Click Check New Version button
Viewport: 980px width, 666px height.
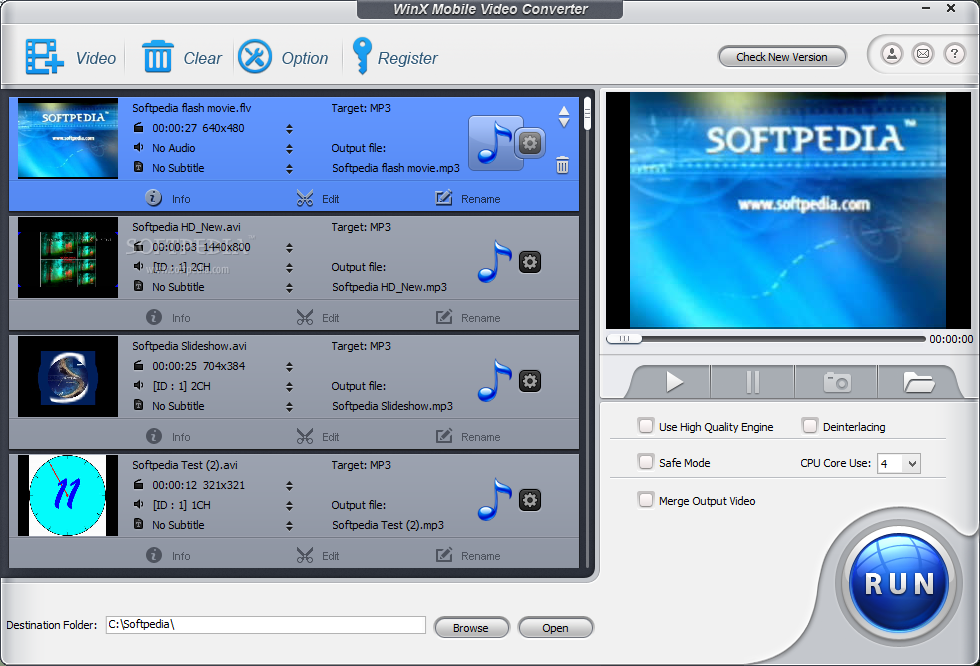tap(782, 57)
